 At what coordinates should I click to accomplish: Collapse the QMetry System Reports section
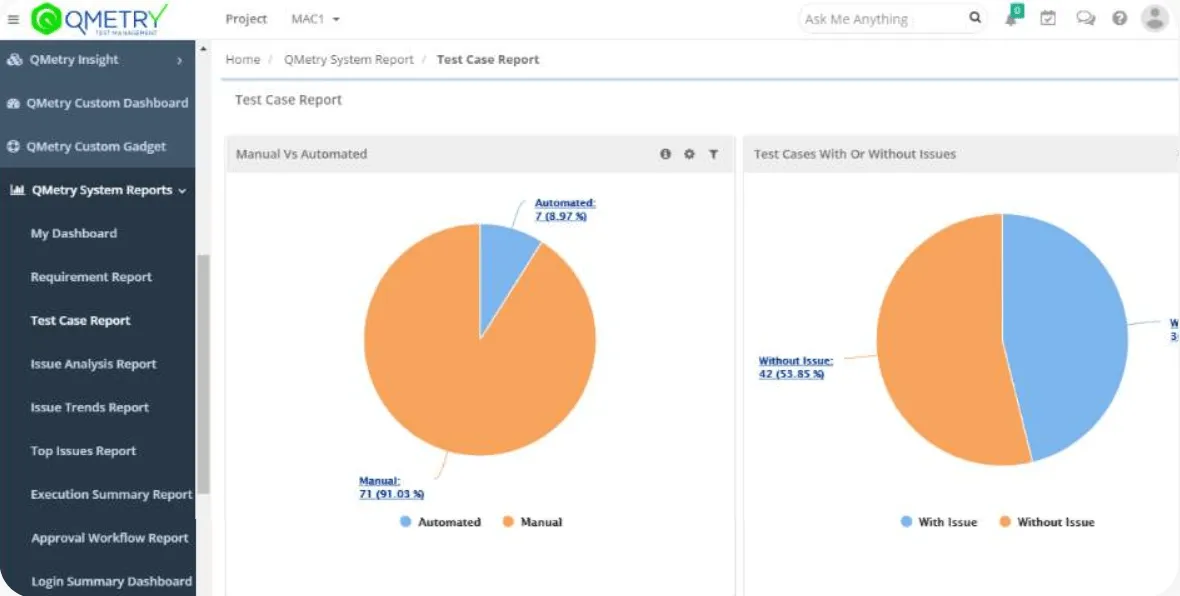point(182,191)
